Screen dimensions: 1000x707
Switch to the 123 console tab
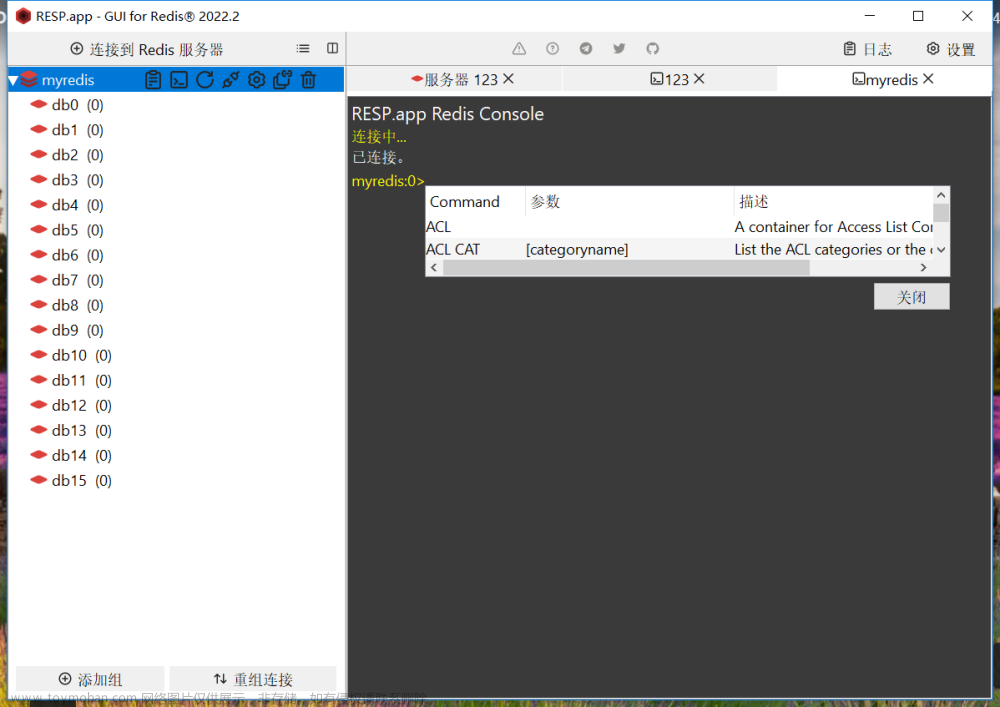point(670,80)
